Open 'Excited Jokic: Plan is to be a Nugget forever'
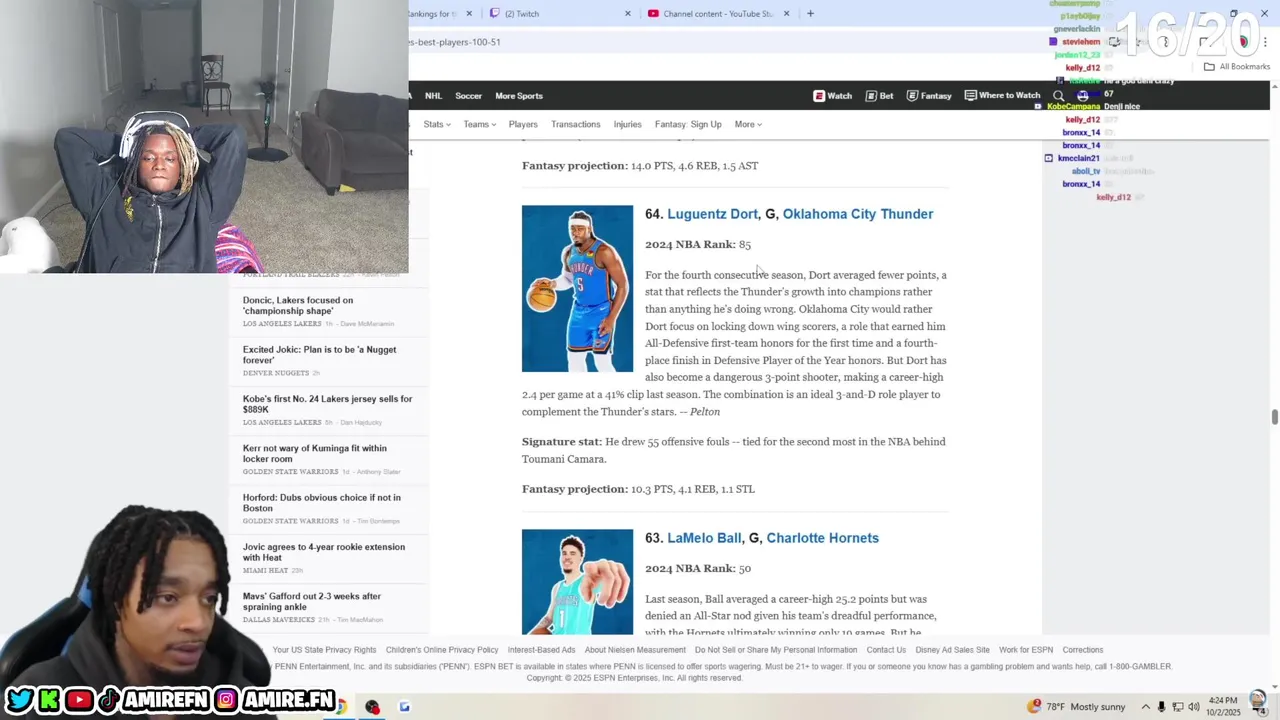 coord(319,355)
